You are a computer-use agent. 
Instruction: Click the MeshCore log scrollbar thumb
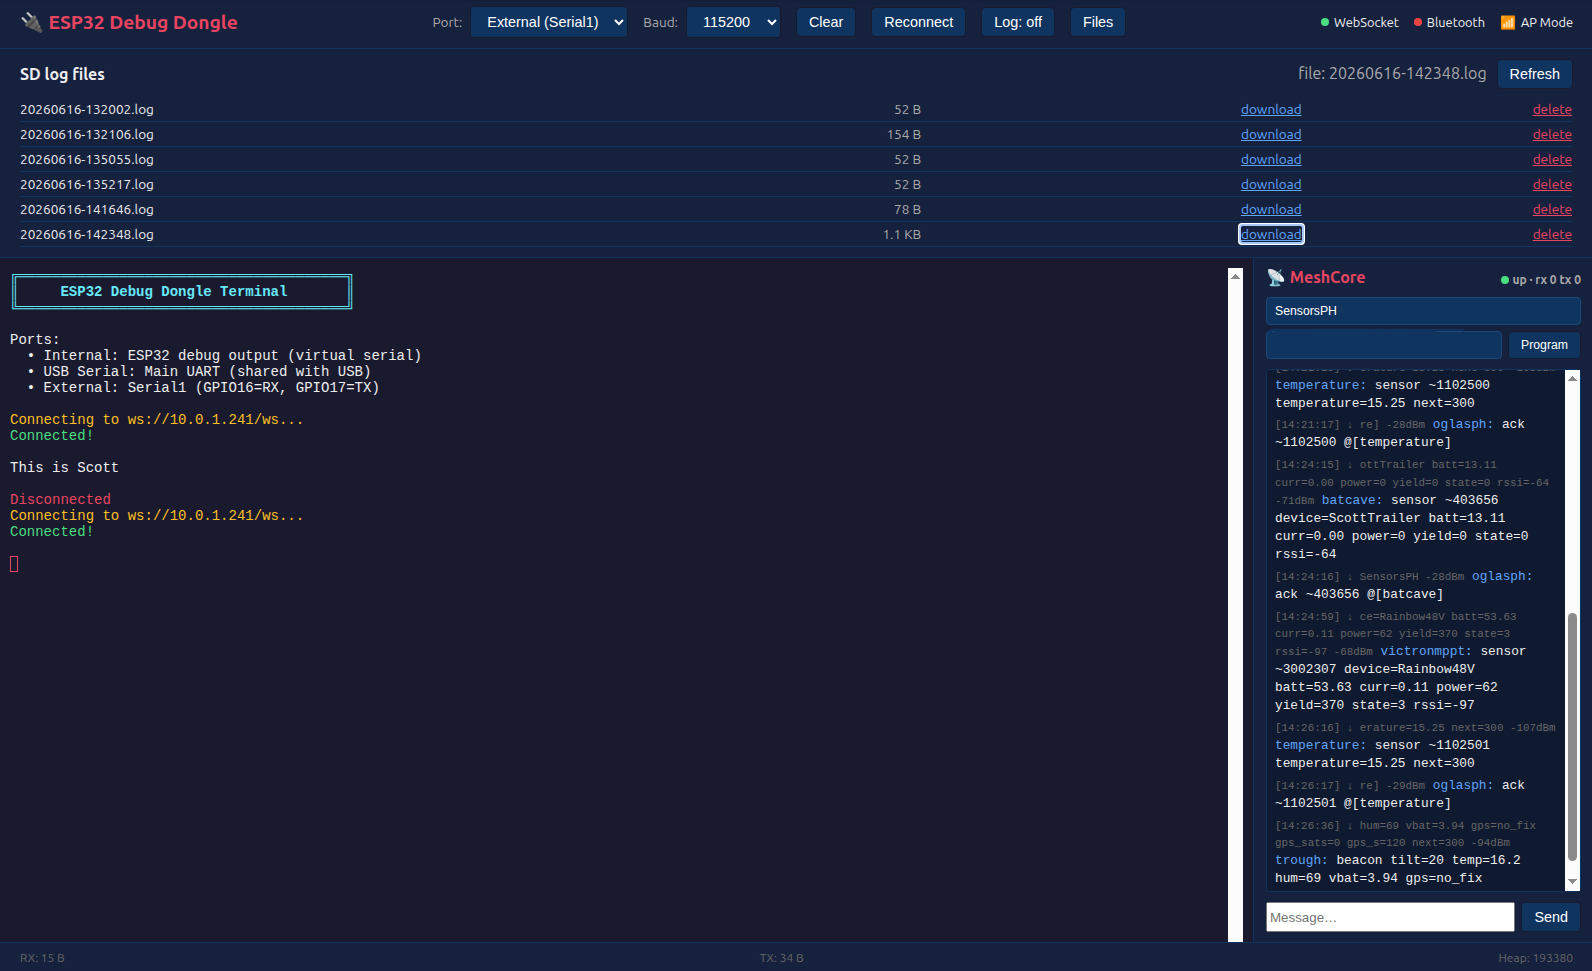click(x=1572, y=737)
